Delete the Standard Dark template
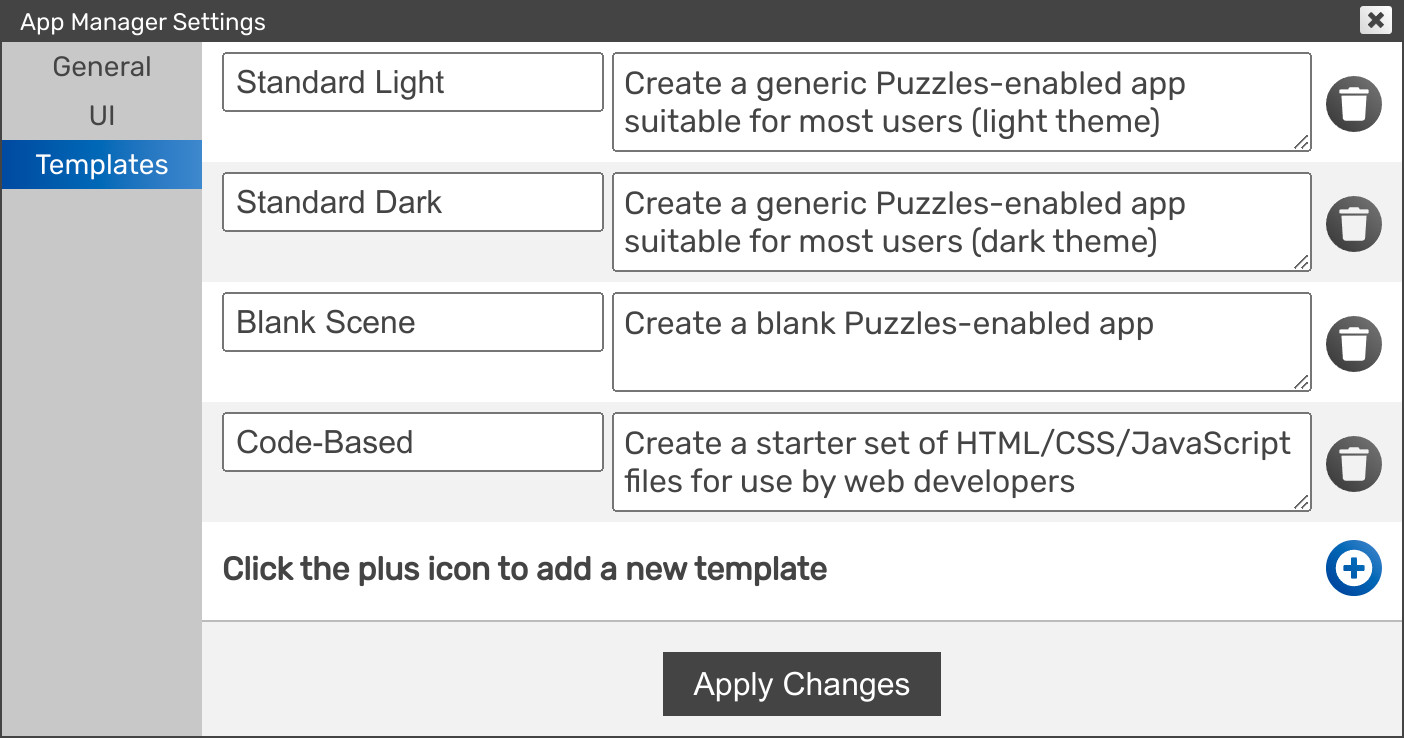The width and height of the screenshot is (1404, 738). [x=1354, y=223]
